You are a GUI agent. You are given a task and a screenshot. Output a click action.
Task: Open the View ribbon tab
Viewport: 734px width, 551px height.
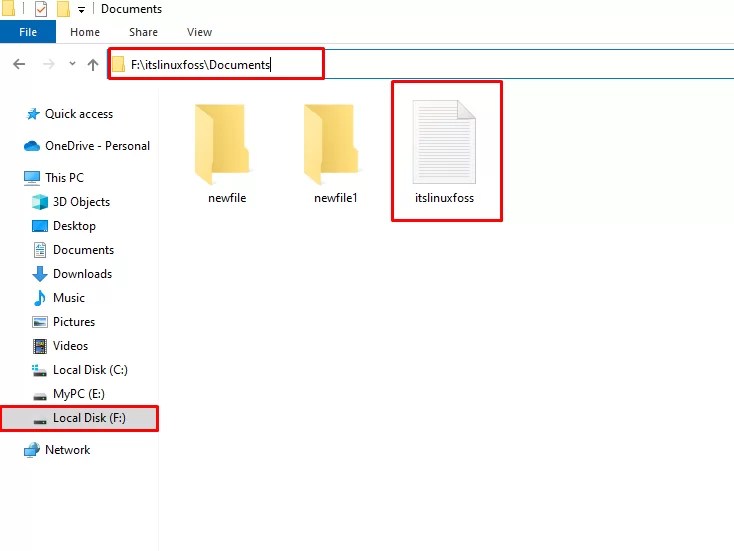click(x=199, y=32)
